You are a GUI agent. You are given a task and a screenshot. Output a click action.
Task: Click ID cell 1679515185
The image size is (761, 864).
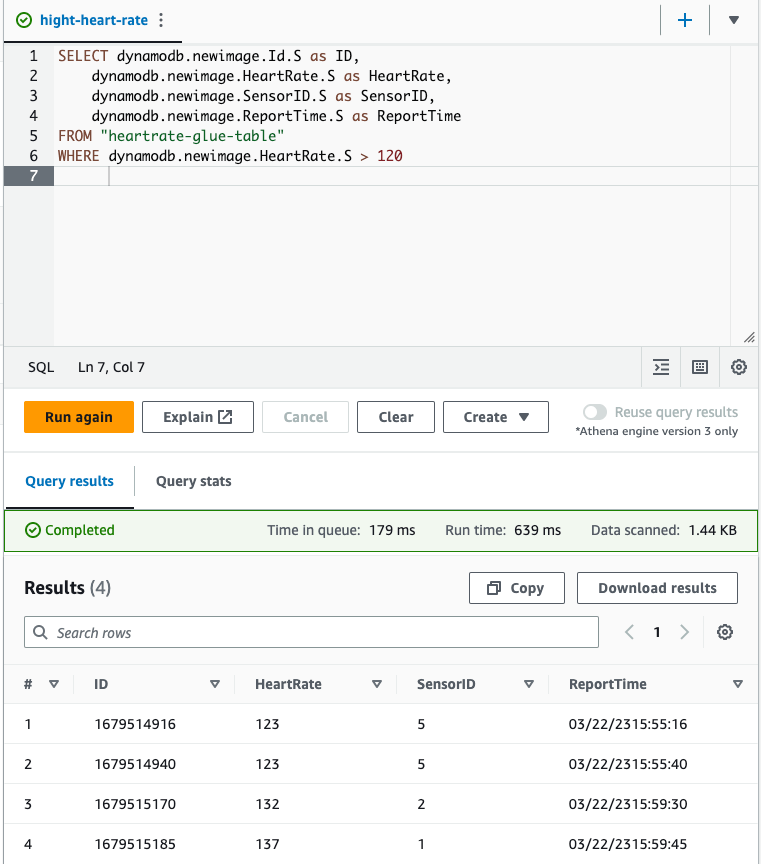coord(135,844)
